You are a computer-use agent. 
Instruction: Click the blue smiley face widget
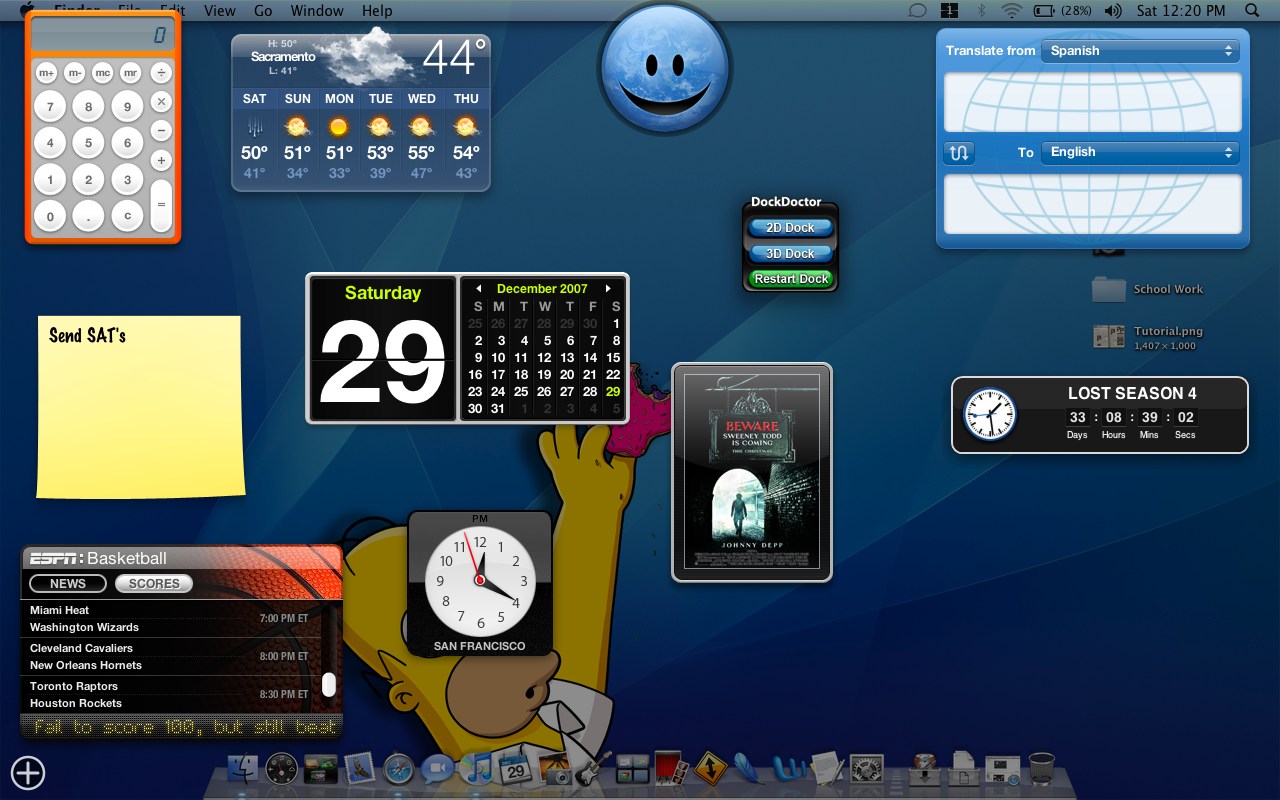click(665, 69)
